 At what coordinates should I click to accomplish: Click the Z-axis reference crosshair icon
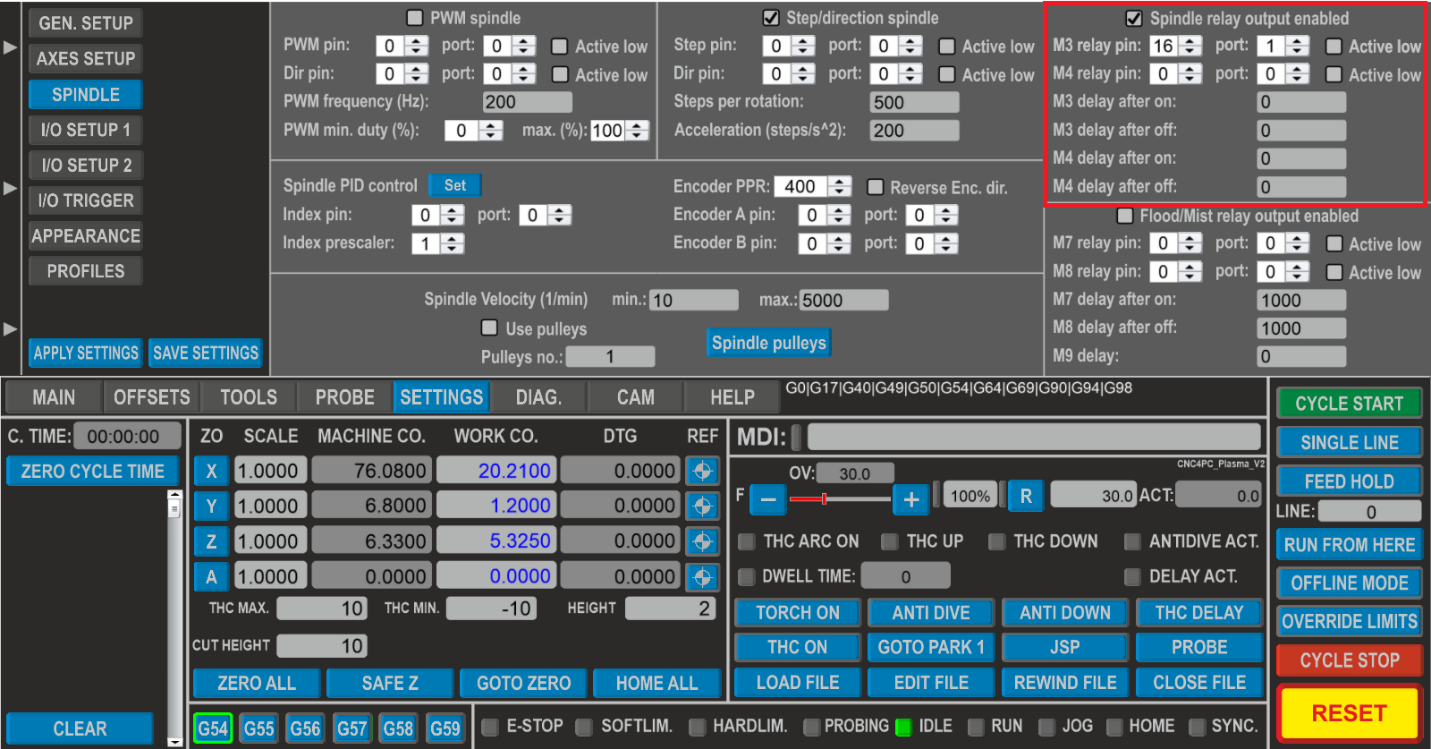[x=703, y=541]
